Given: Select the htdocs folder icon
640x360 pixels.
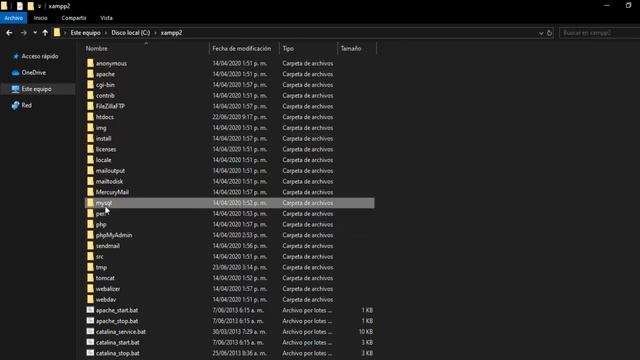Looking at the screenshot, I should pos(90,117).
